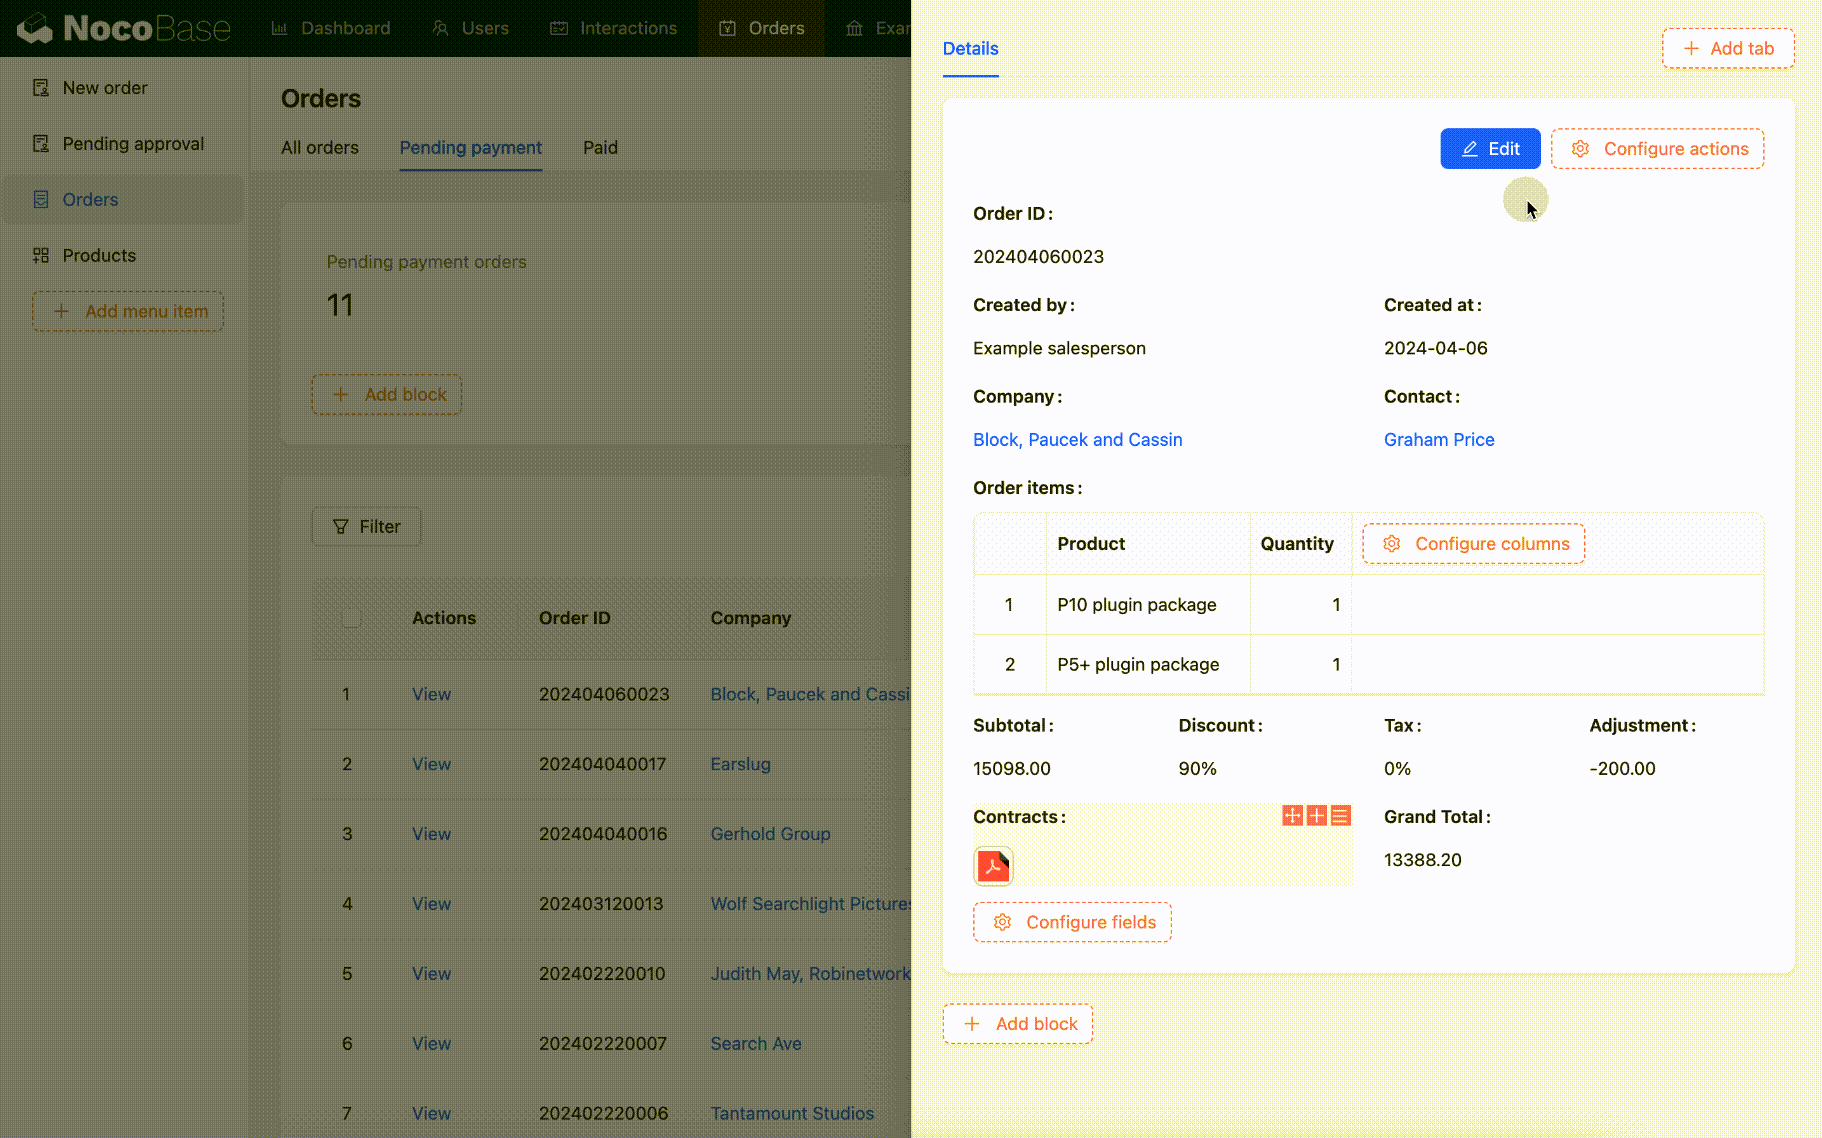
Task: Select the Details tab in the drawer
Action: click(971, 48)
